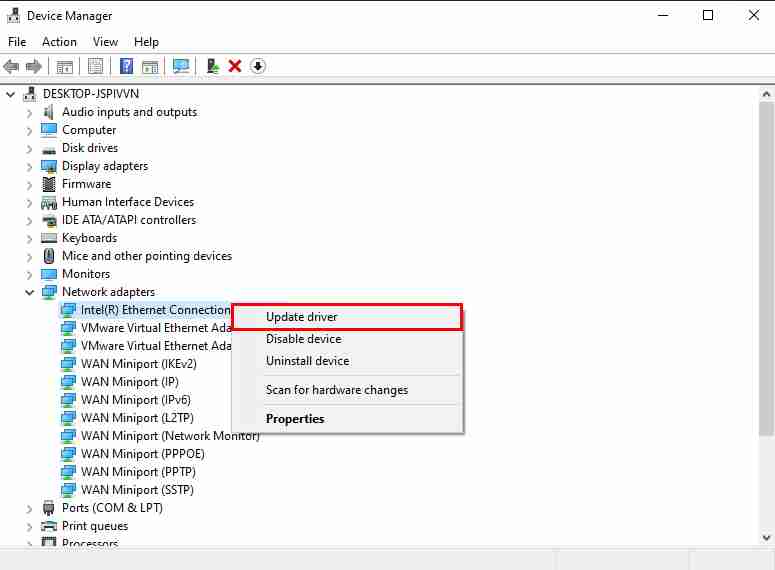Viewport: 775px width, 570px height.
Task: Select WAN Miniport (PPPOE)
Action: (142, 453)
